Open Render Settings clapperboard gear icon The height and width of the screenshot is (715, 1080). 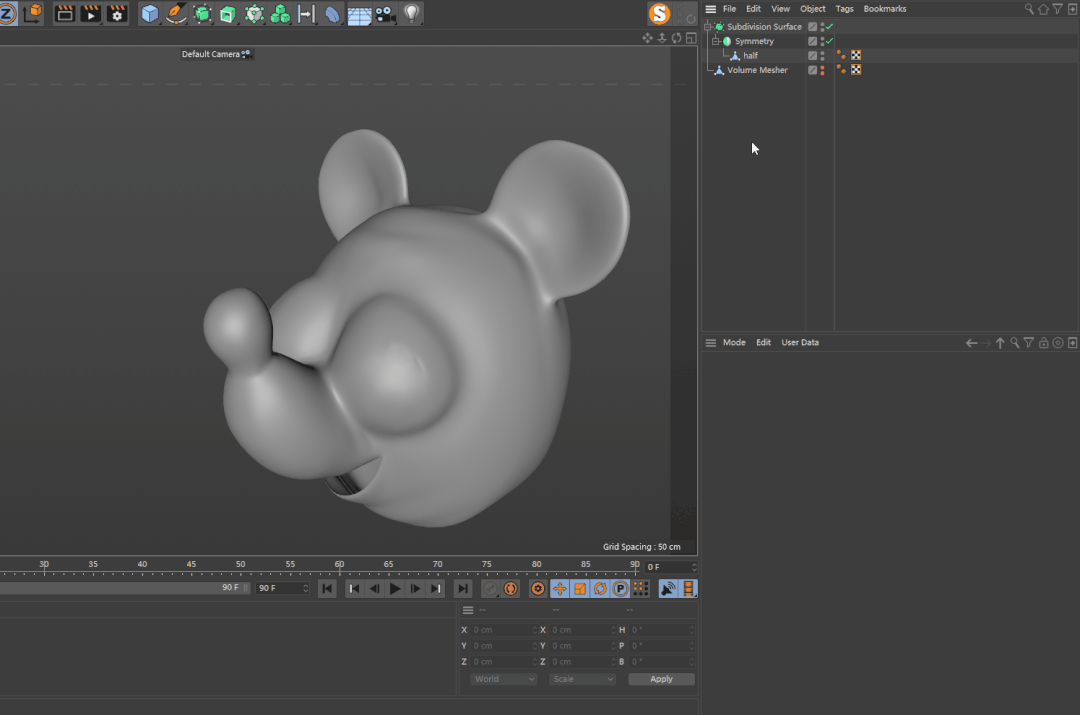click(116, 13)
